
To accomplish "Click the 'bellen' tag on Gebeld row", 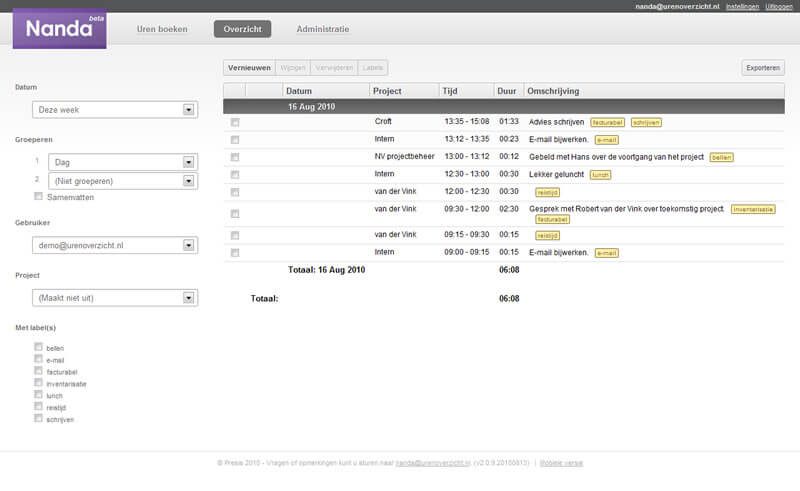I will click(721, 157).
